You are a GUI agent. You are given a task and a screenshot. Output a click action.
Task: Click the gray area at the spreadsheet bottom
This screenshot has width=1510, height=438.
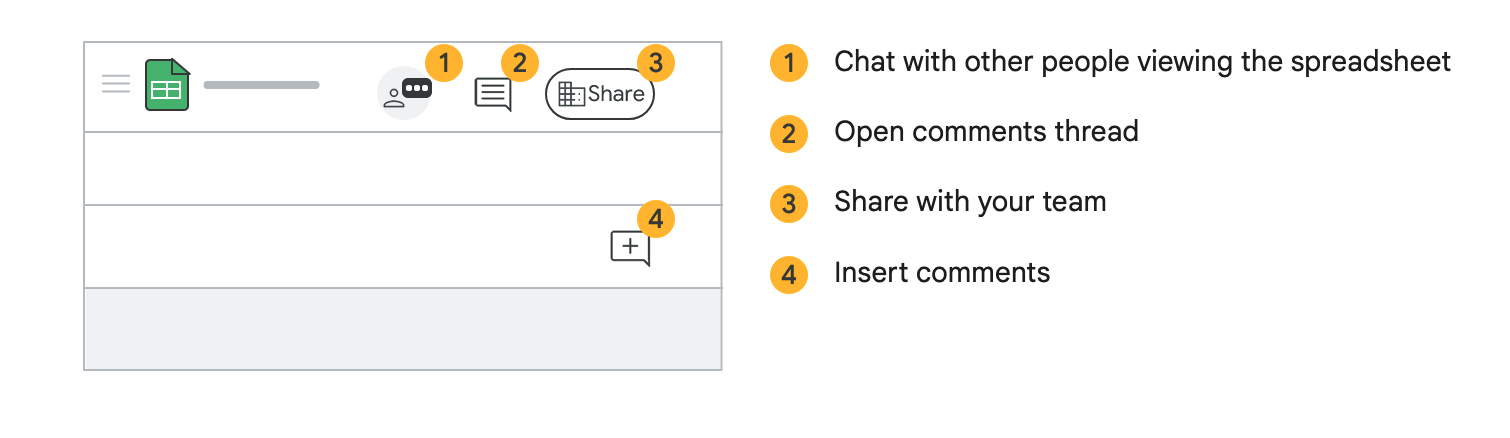402,329
